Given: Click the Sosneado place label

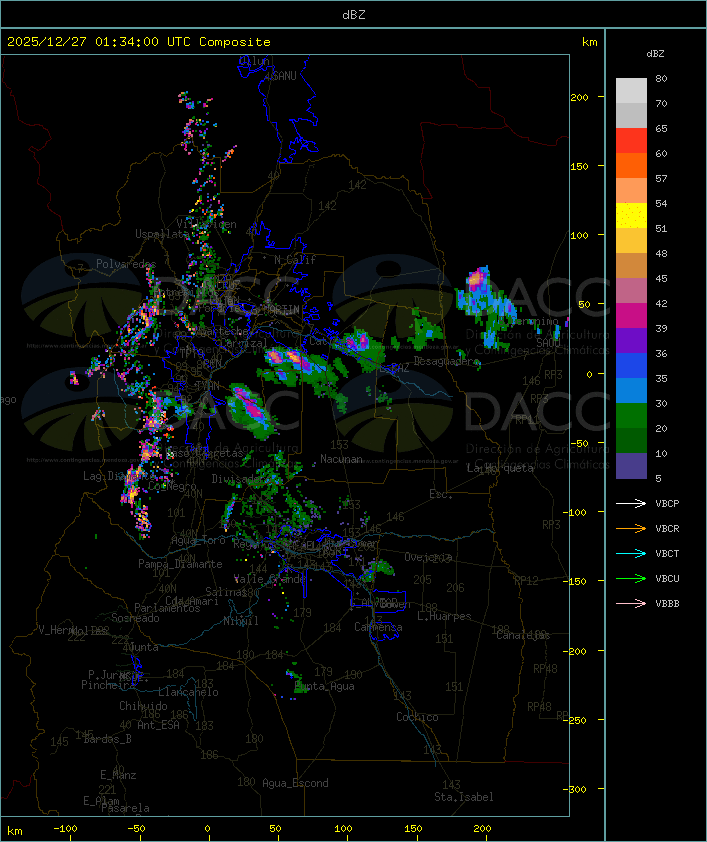Looking at the screenshot, I should click(x=135, y=618).
